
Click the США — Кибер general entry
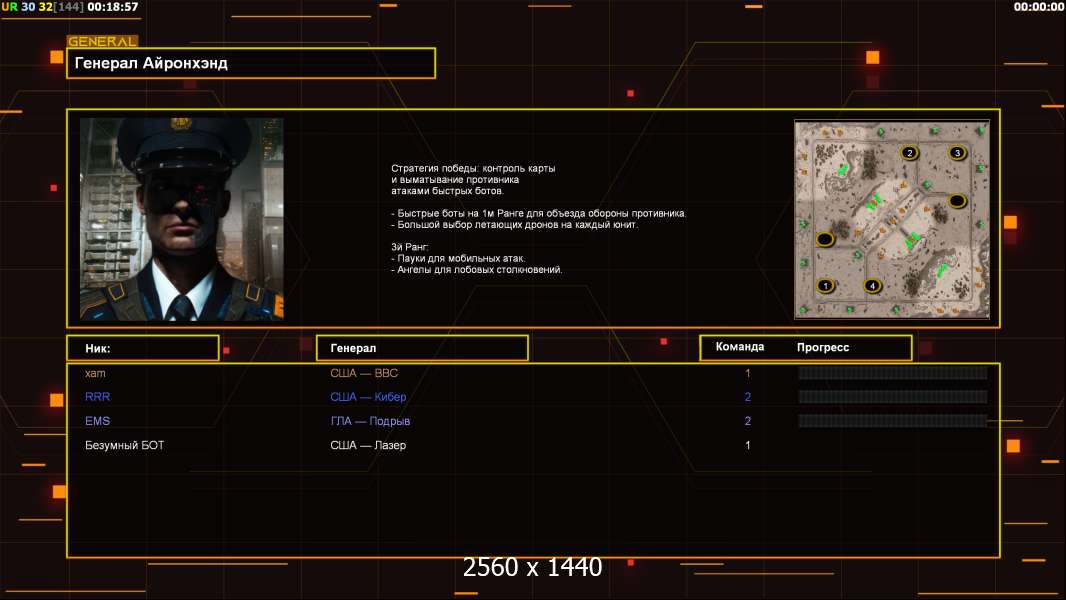368,397
